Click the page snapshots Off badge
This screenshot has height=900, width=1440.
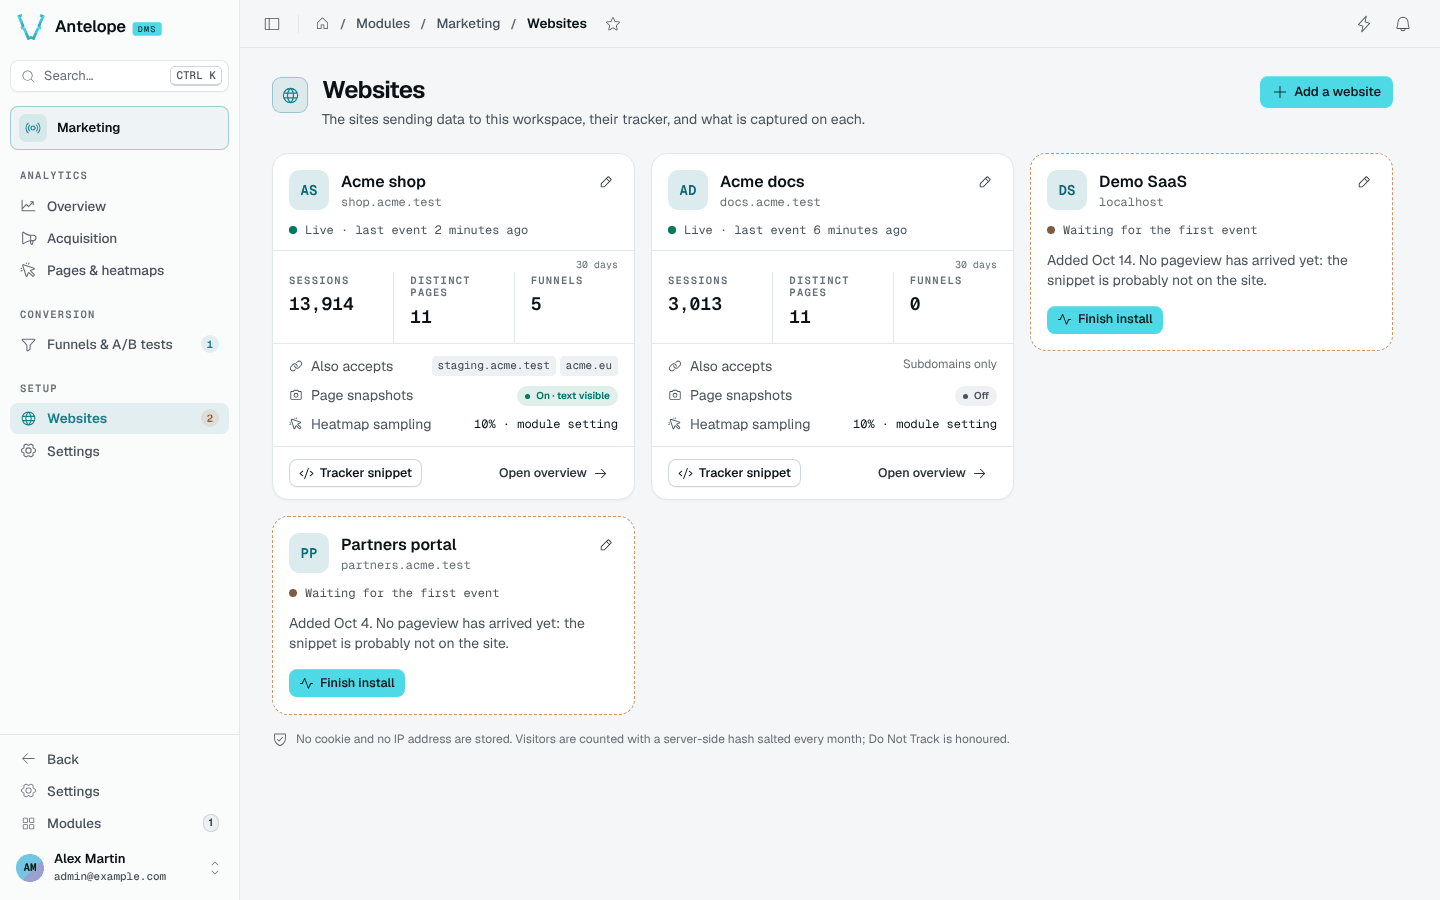tap(976, 396)
